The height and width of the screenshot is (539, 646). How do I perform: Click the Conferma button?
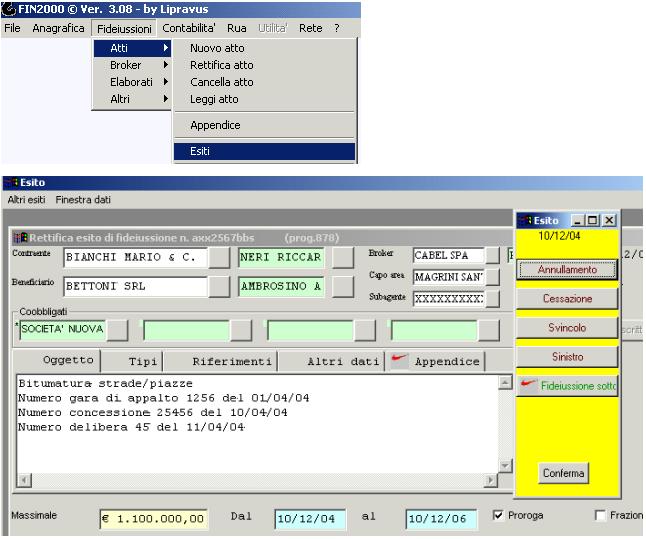564,473
